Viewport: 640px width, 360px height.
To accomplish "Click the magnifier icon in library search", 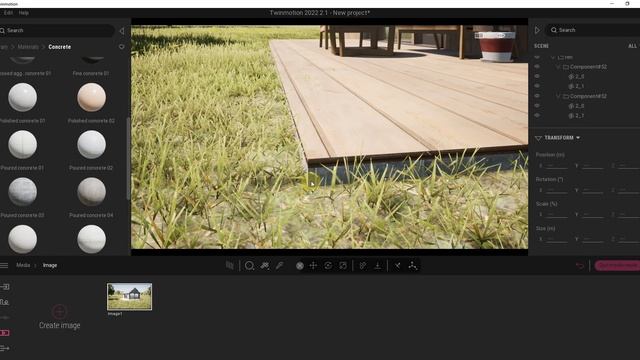I will [2, 30].
